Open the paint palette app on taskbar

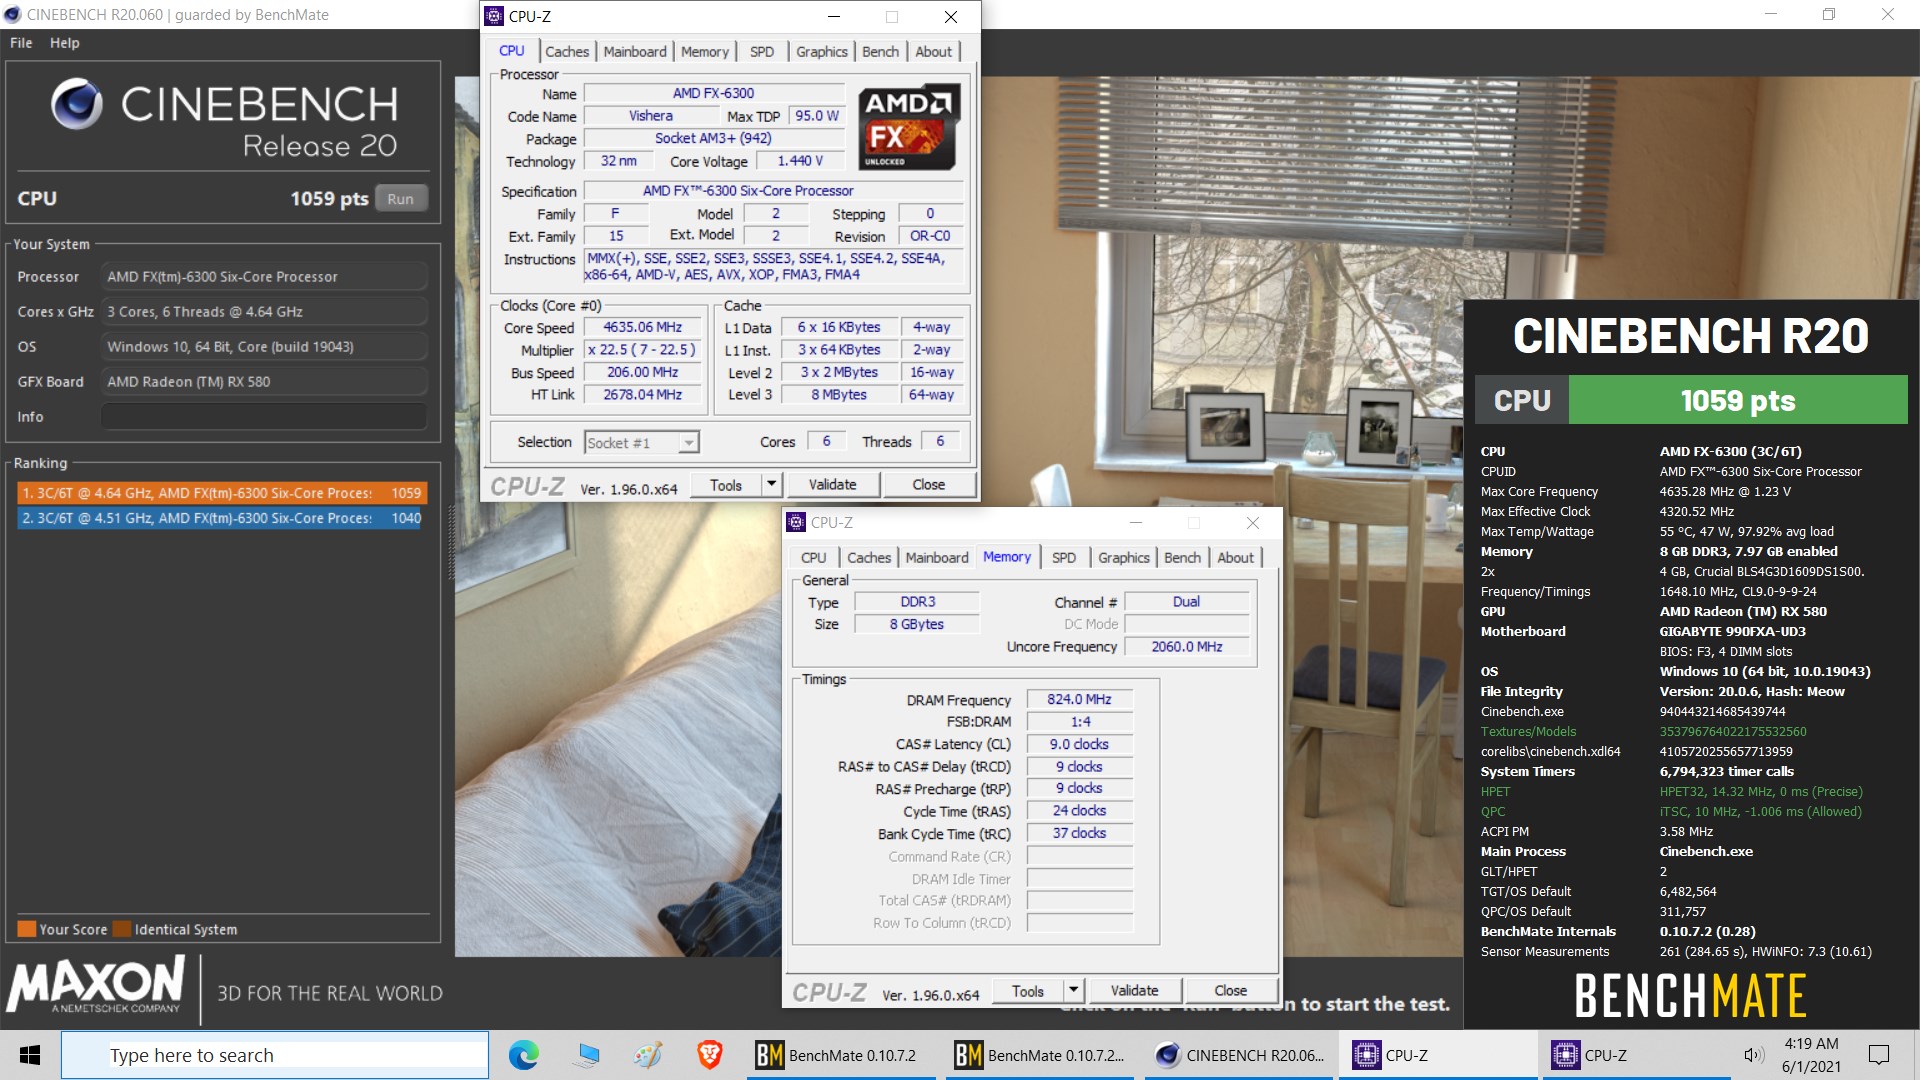click(x=648, y=1055)
